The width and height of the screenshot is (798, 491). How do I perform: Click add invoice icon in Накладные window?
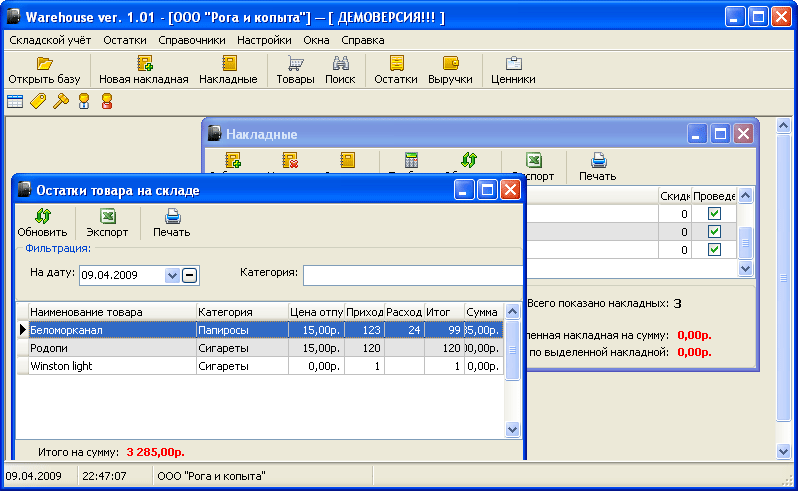[x=233, y=160]
